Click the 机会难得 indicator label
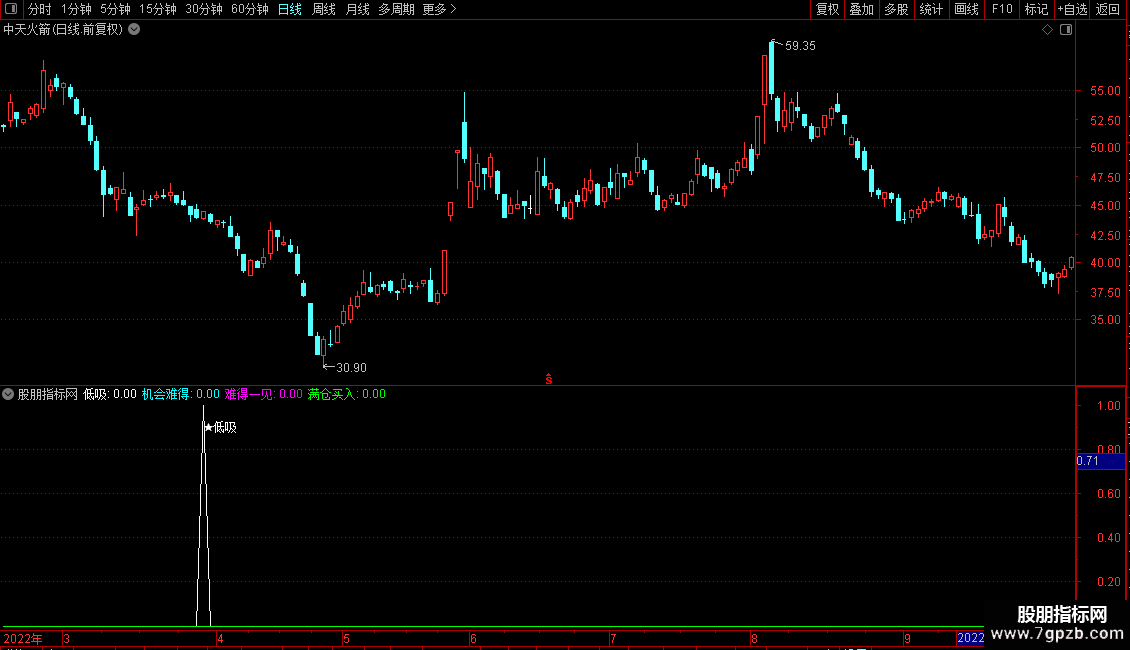The width and height of the screenshot is (1130, 650). (180, 394)
